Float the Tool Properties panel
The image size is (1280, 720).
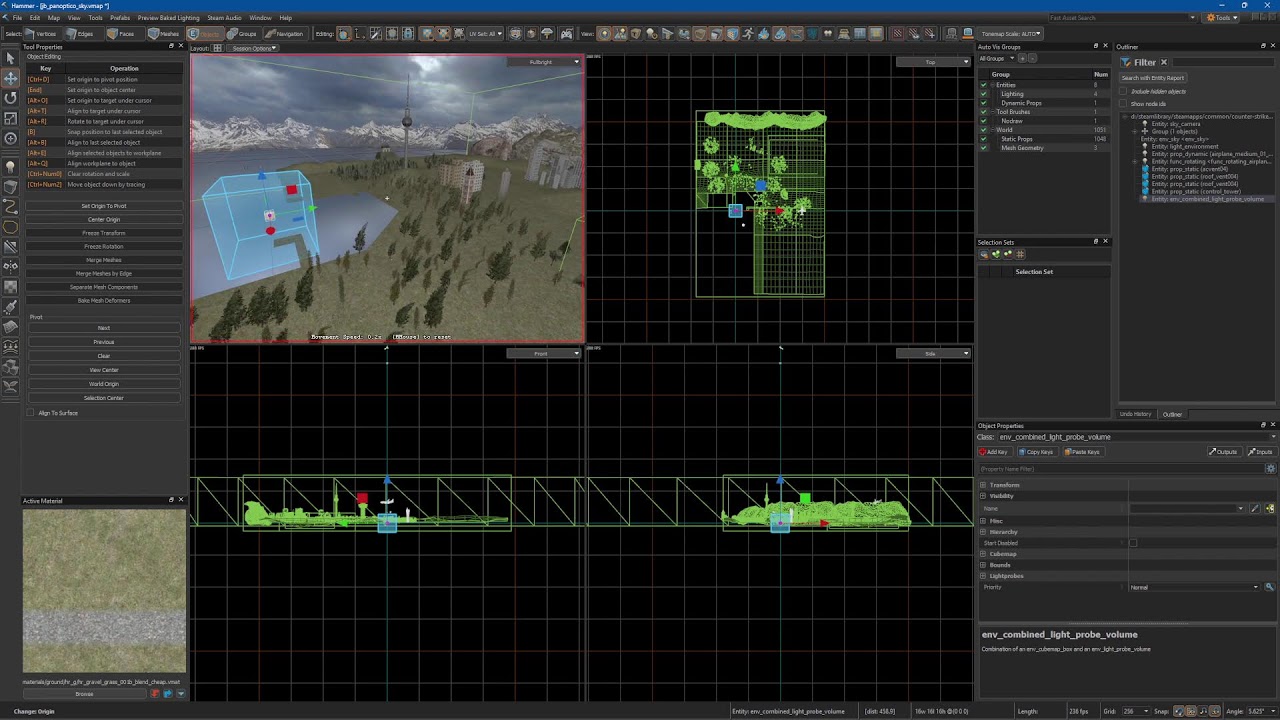[x=171, y=46]
